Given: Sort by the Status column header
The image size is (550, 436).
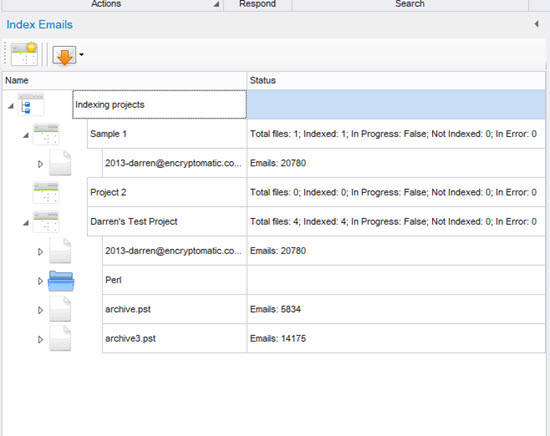Looking at the screenshot, I should pyautogui.click(x=396, y=80).
